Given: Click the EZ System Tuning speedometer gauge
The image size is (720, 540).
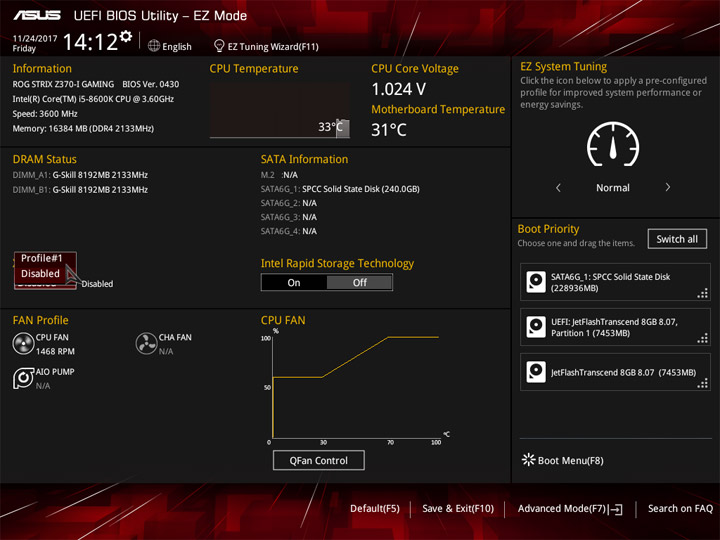Looking at the screenshot, I should point(613,144).
